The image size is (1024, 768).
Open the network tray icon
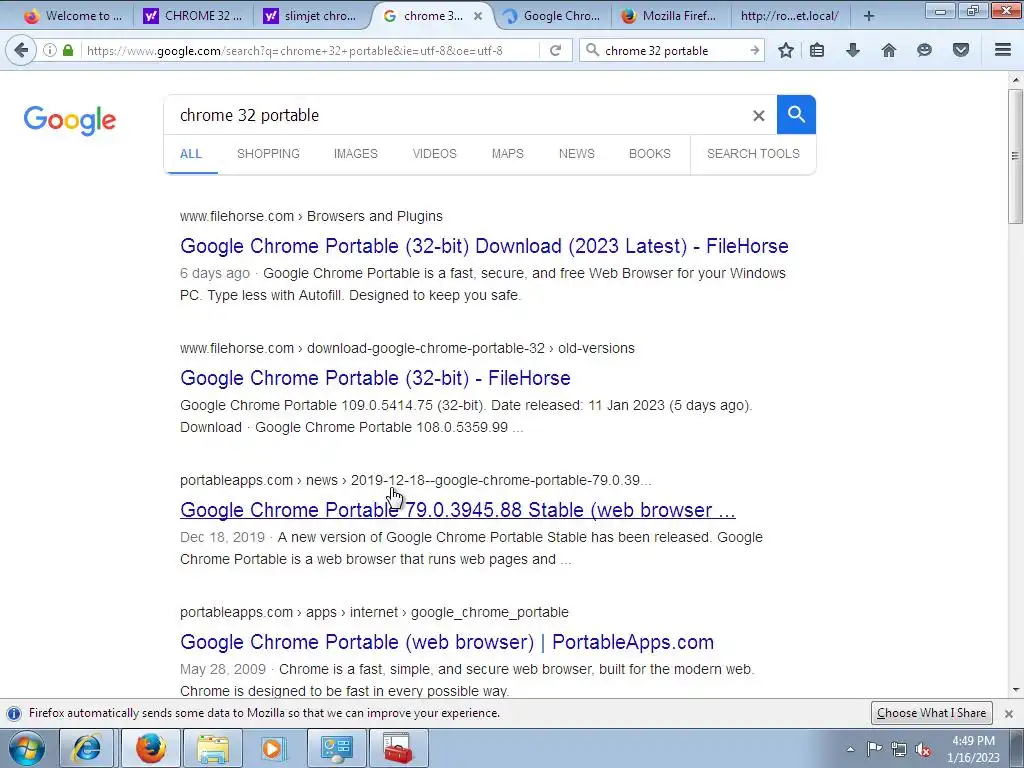899,749
